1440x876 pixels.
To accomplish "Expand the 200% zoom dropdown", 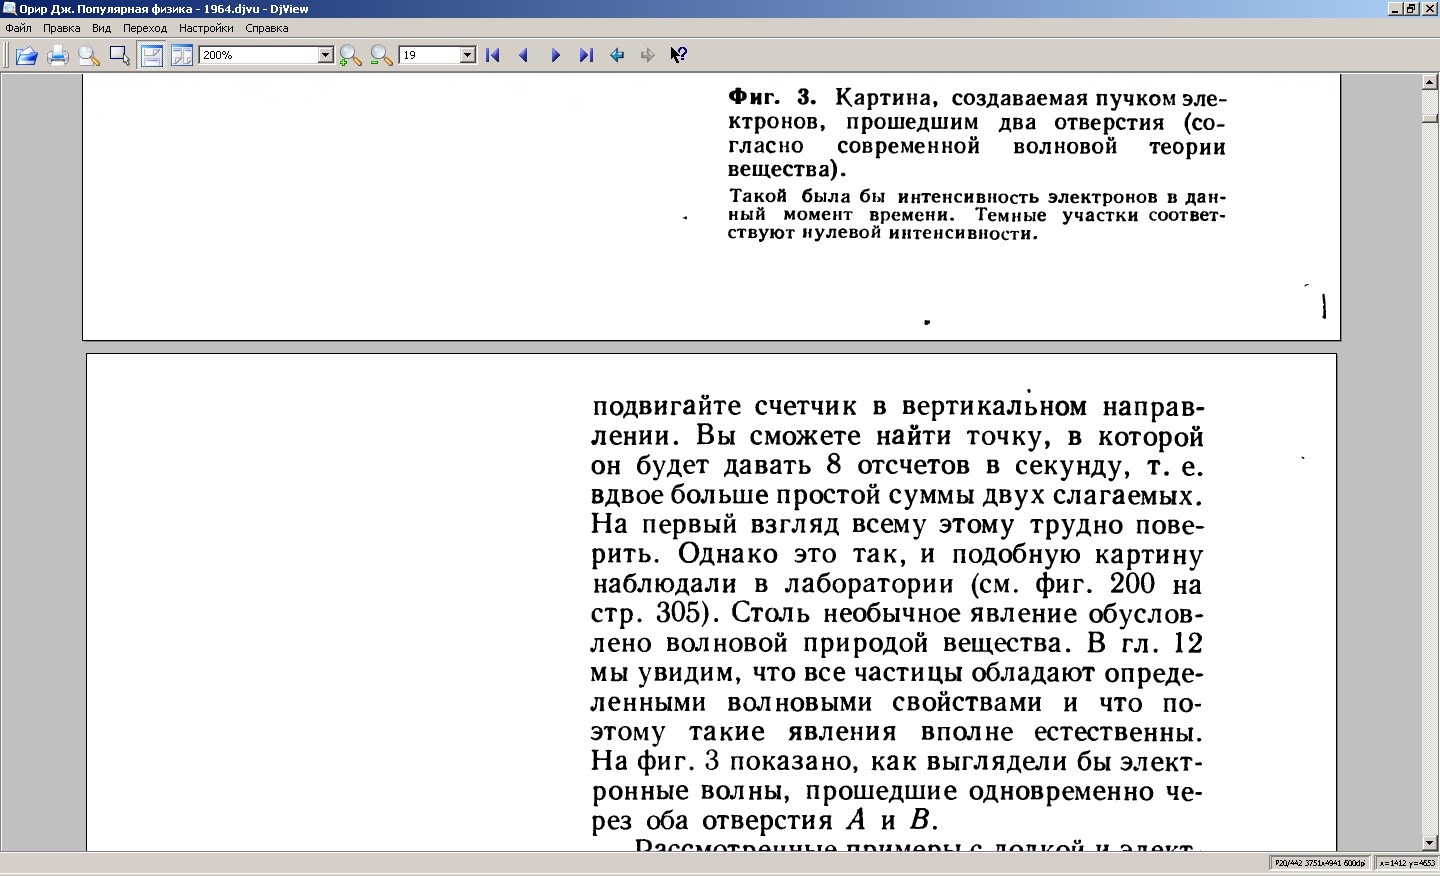I will 325,56.
